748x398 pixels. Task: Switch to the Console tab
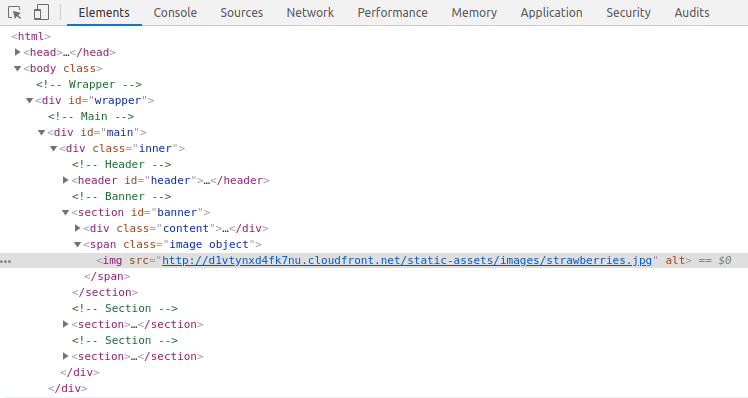(x=175, y=12)
